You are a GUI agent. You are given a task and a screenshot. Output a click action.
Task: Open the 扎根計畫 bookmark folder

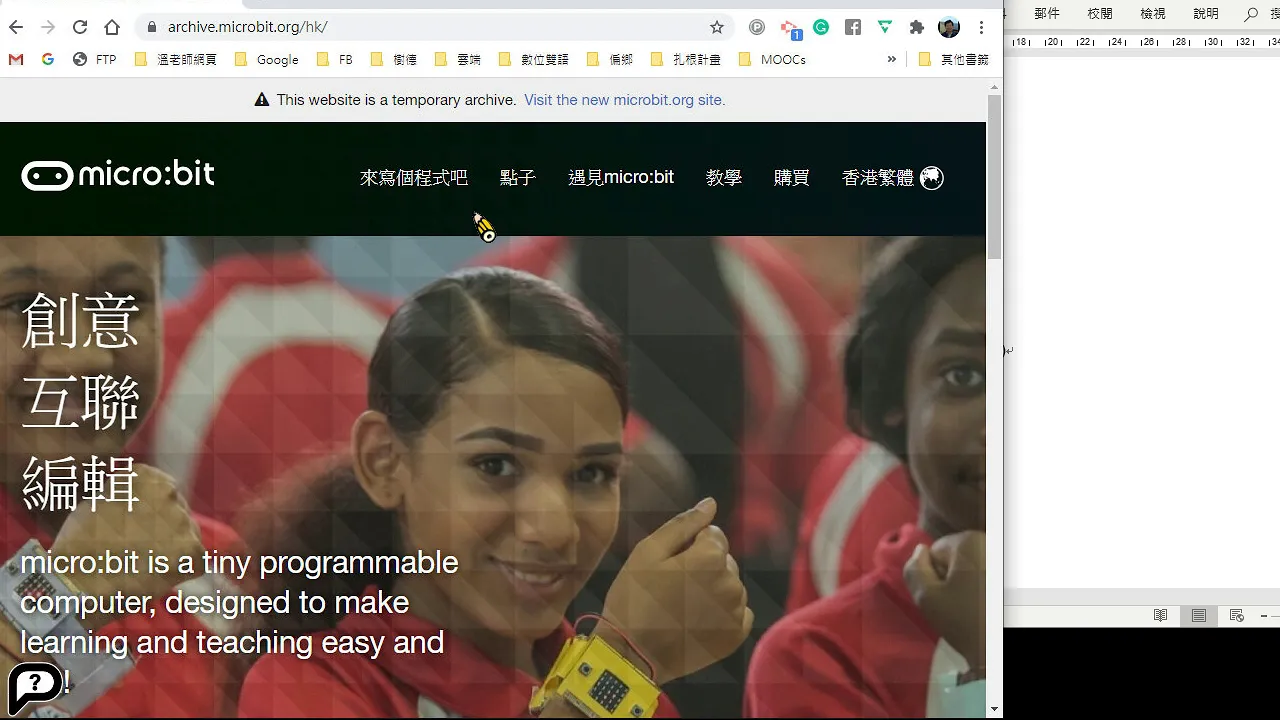pos(686,59)
